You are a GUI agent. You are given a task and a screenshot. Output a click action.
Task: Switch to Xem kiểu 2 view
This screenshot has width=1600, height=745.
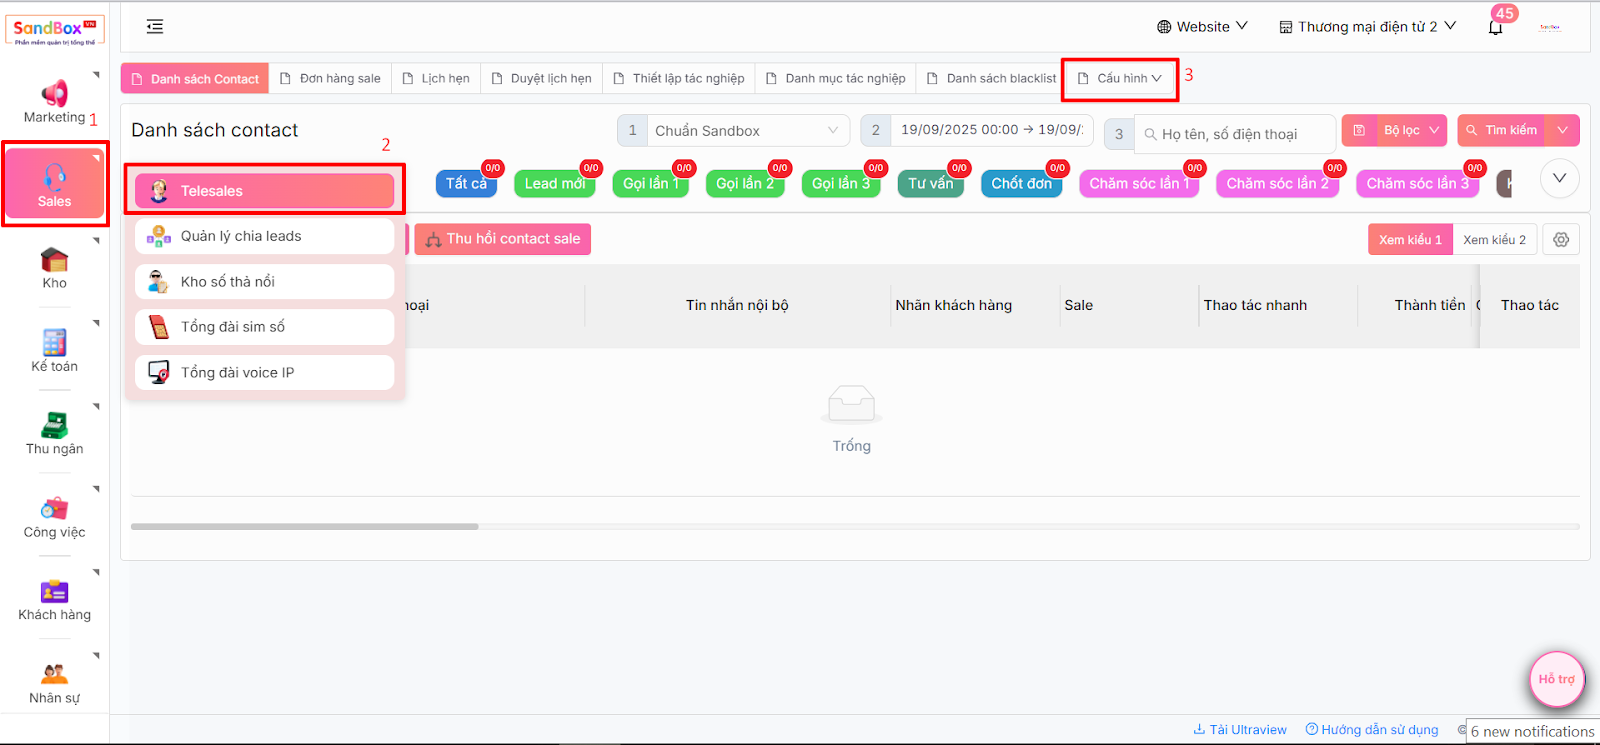point(1494,240)
